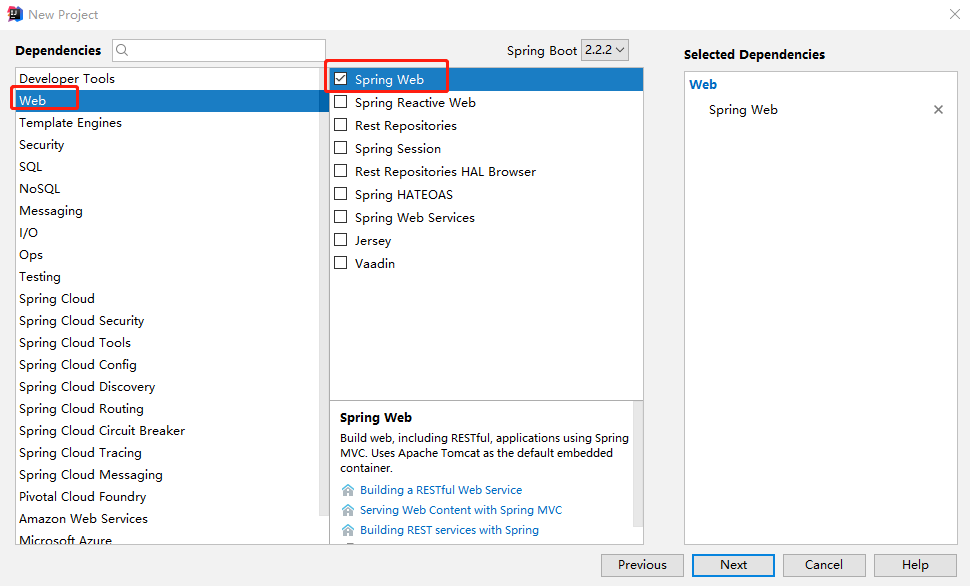970x586 pixels.
Task: Click home icon beside Serving Web Content link
Action: (x=348, y=510)
